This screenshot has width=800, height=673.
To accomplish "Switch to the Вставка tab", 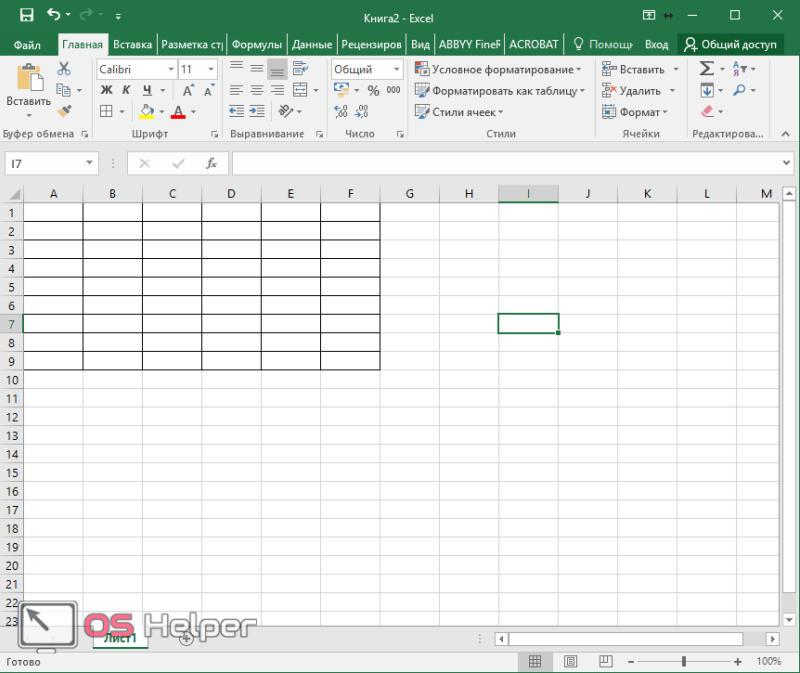I will point(133,44).
